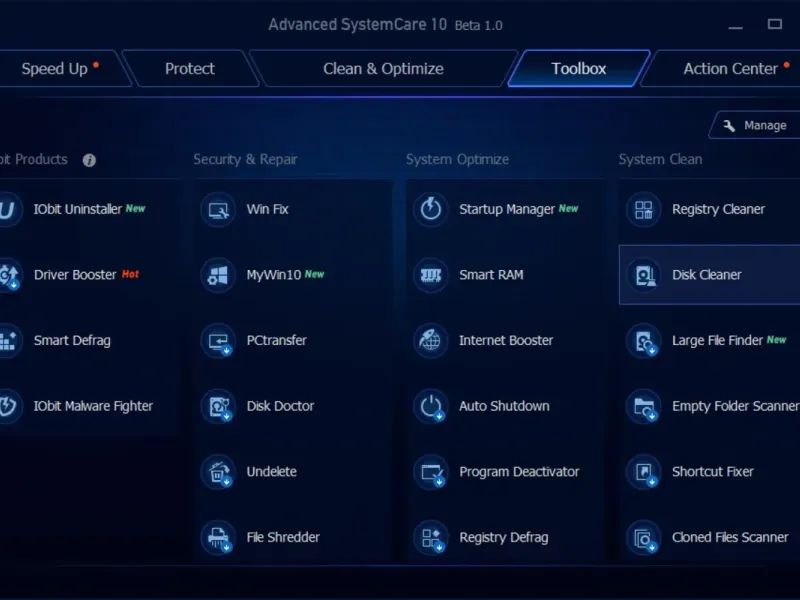Click the info icon beside Products heading
800x600 pixels.
coord(89,160)
